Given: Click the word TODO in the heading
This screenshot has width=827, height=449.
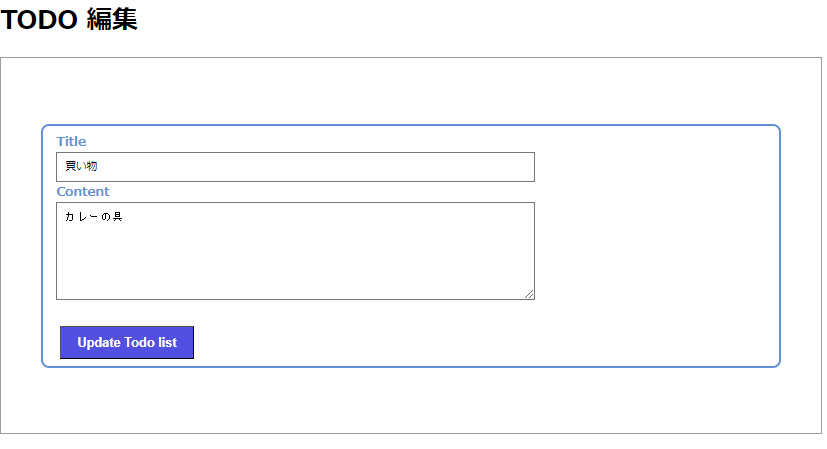Looking at the screenshot, I should (x=39, y=19).
